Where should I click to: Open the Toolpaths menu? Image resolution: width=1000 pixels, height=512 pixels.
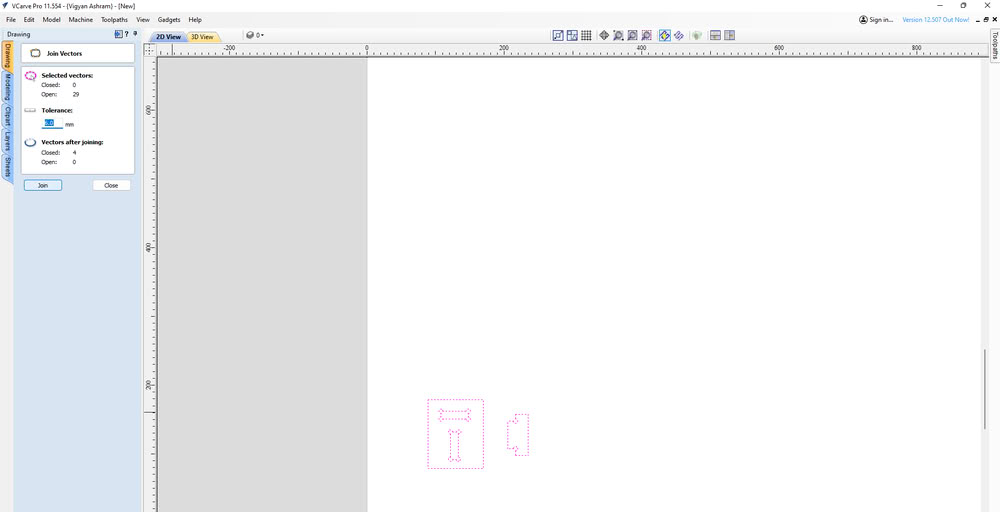(x=114, y=20)
